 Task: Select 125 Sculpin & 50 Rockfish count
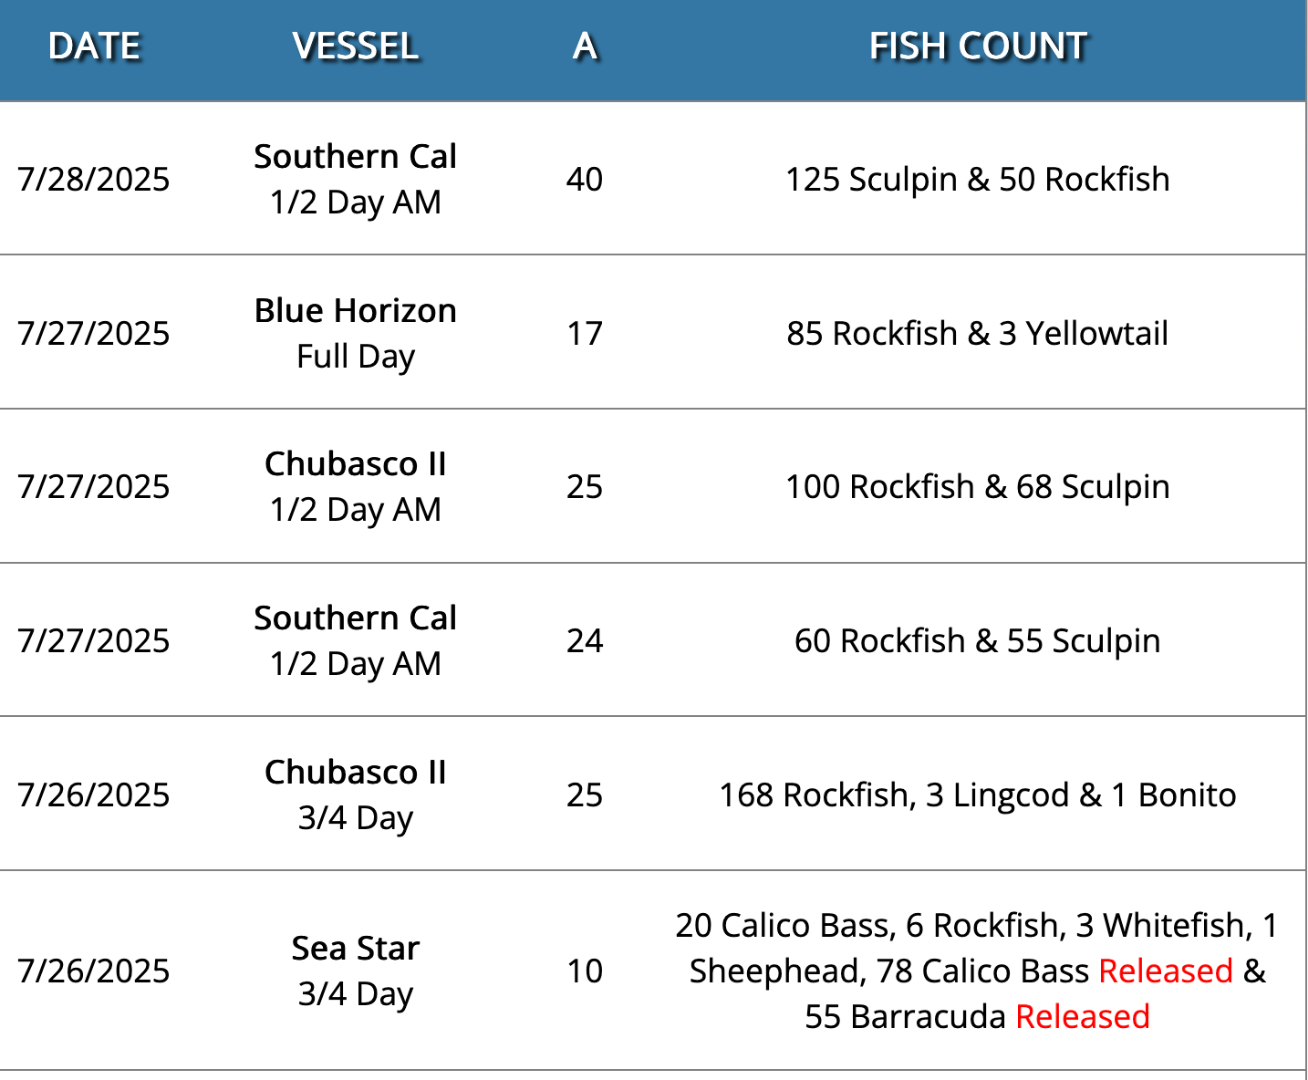click(977, 179)
